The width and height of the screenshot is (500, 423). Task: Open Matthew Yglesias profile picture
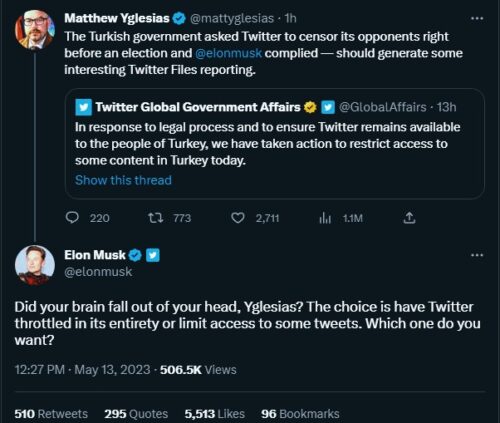(35, 30)
